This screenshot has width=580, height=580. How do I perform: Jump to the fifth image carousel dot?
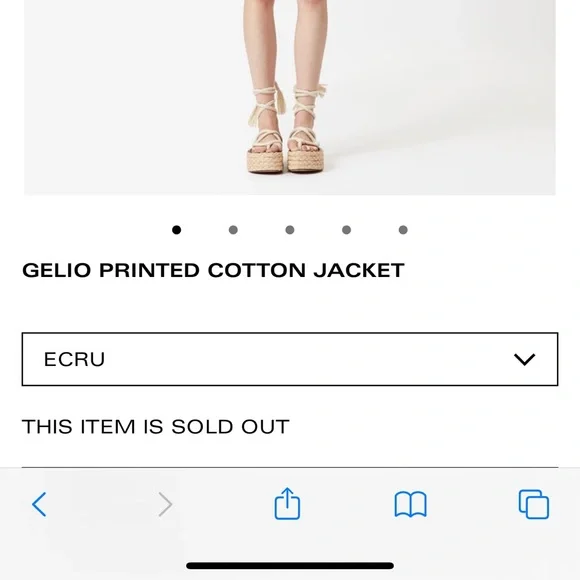tap(403, 230)
